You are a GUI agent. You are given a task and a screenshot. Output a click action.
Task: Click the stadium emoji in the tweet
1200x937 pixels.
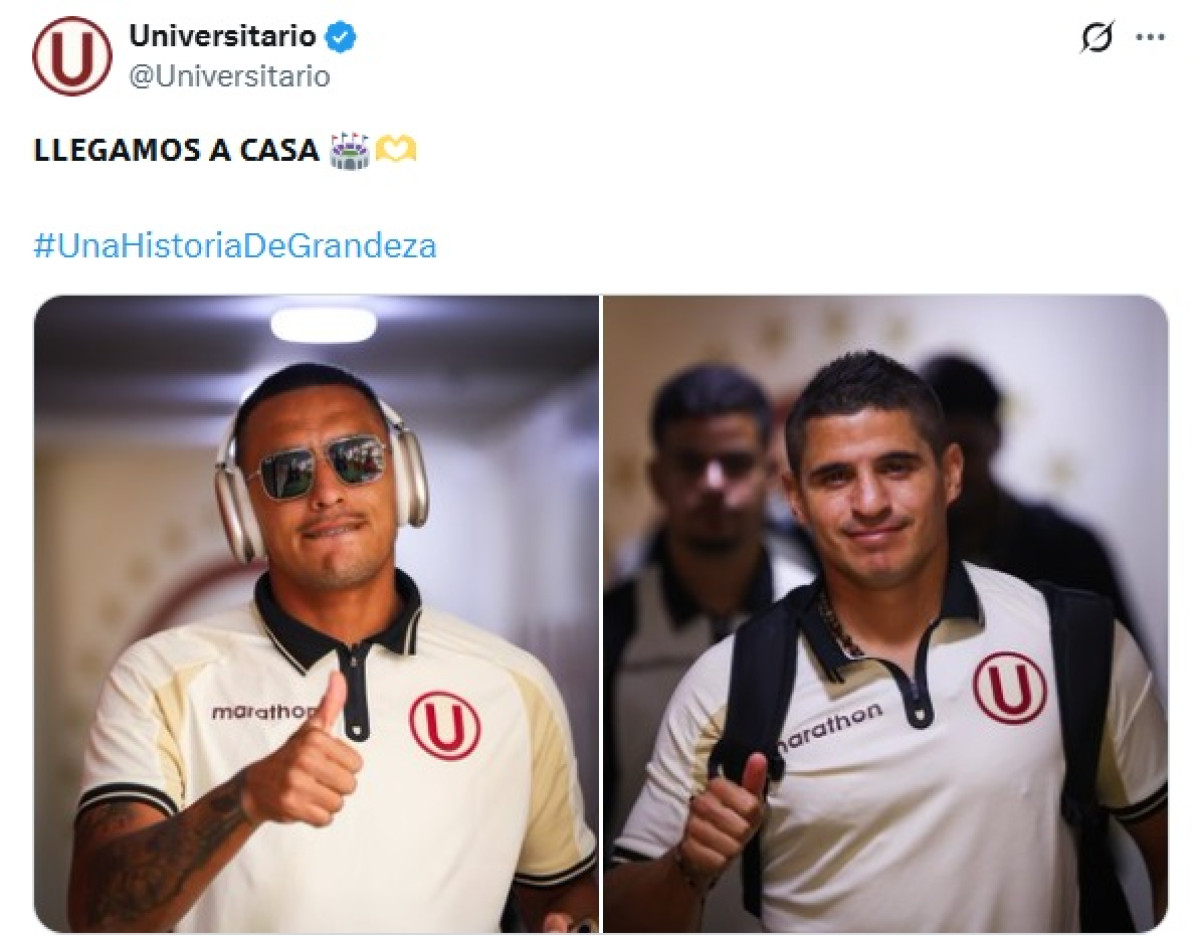coord(349,151)
